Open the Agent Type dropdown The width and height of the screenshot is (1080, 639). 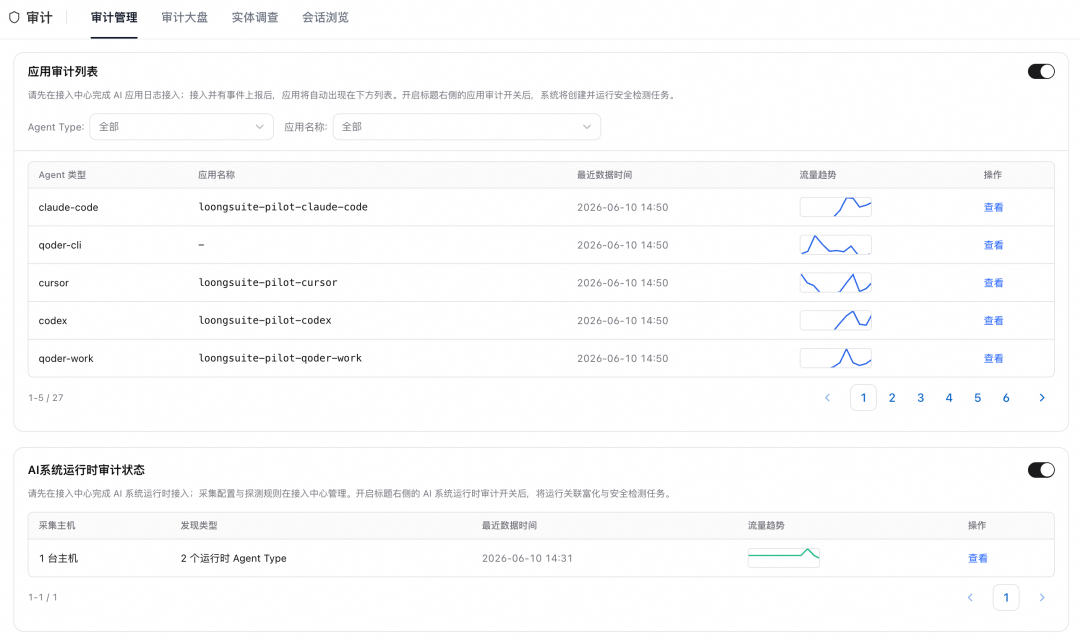tap(182, 127)
